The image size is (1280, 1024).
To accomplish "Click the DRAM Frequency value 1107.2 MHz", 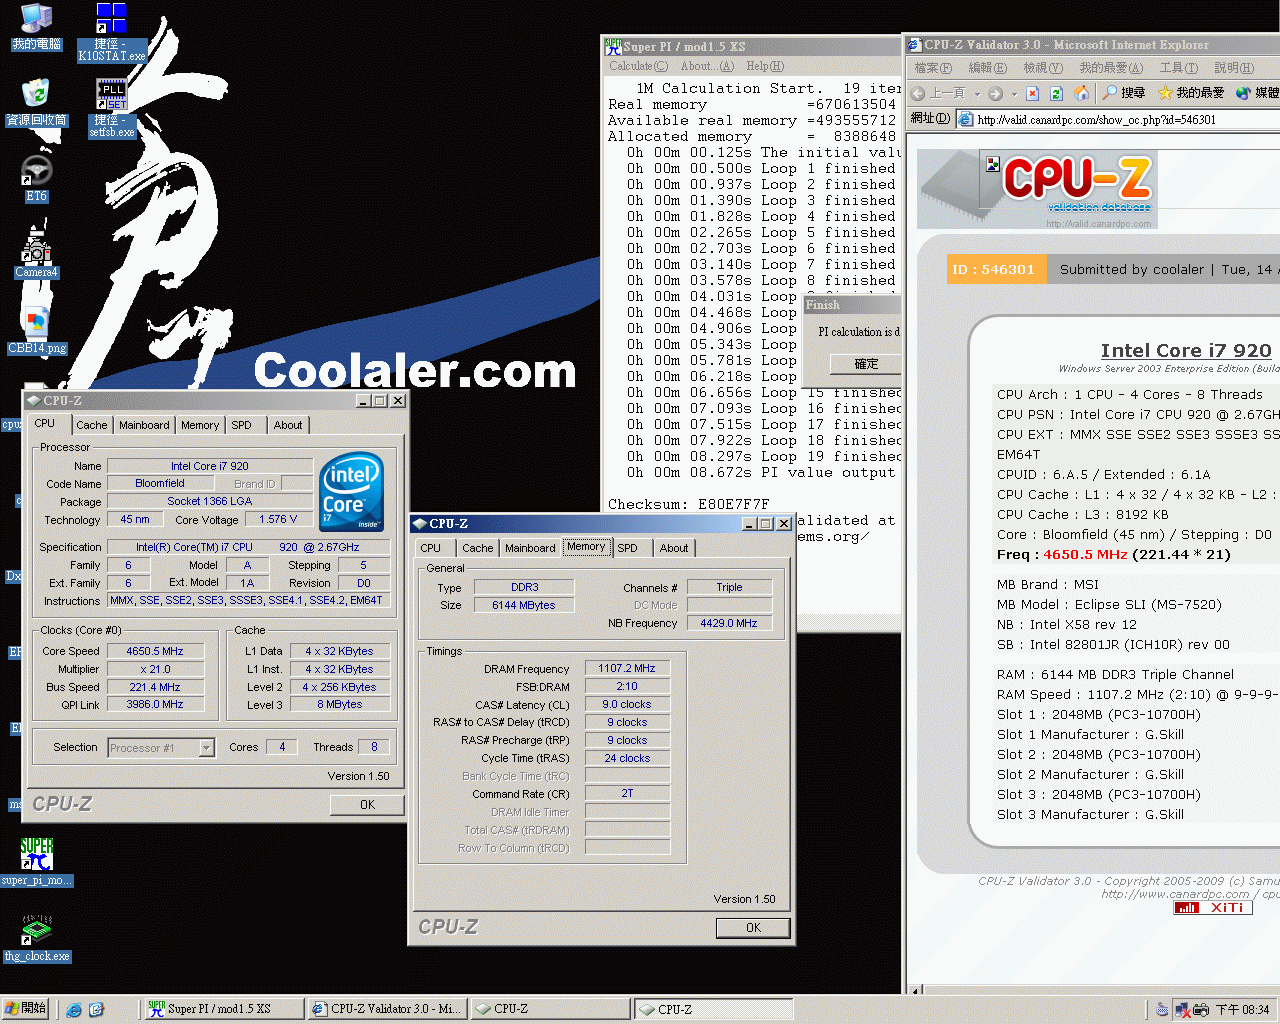I will pyautogui.click(x=627, y=668).
